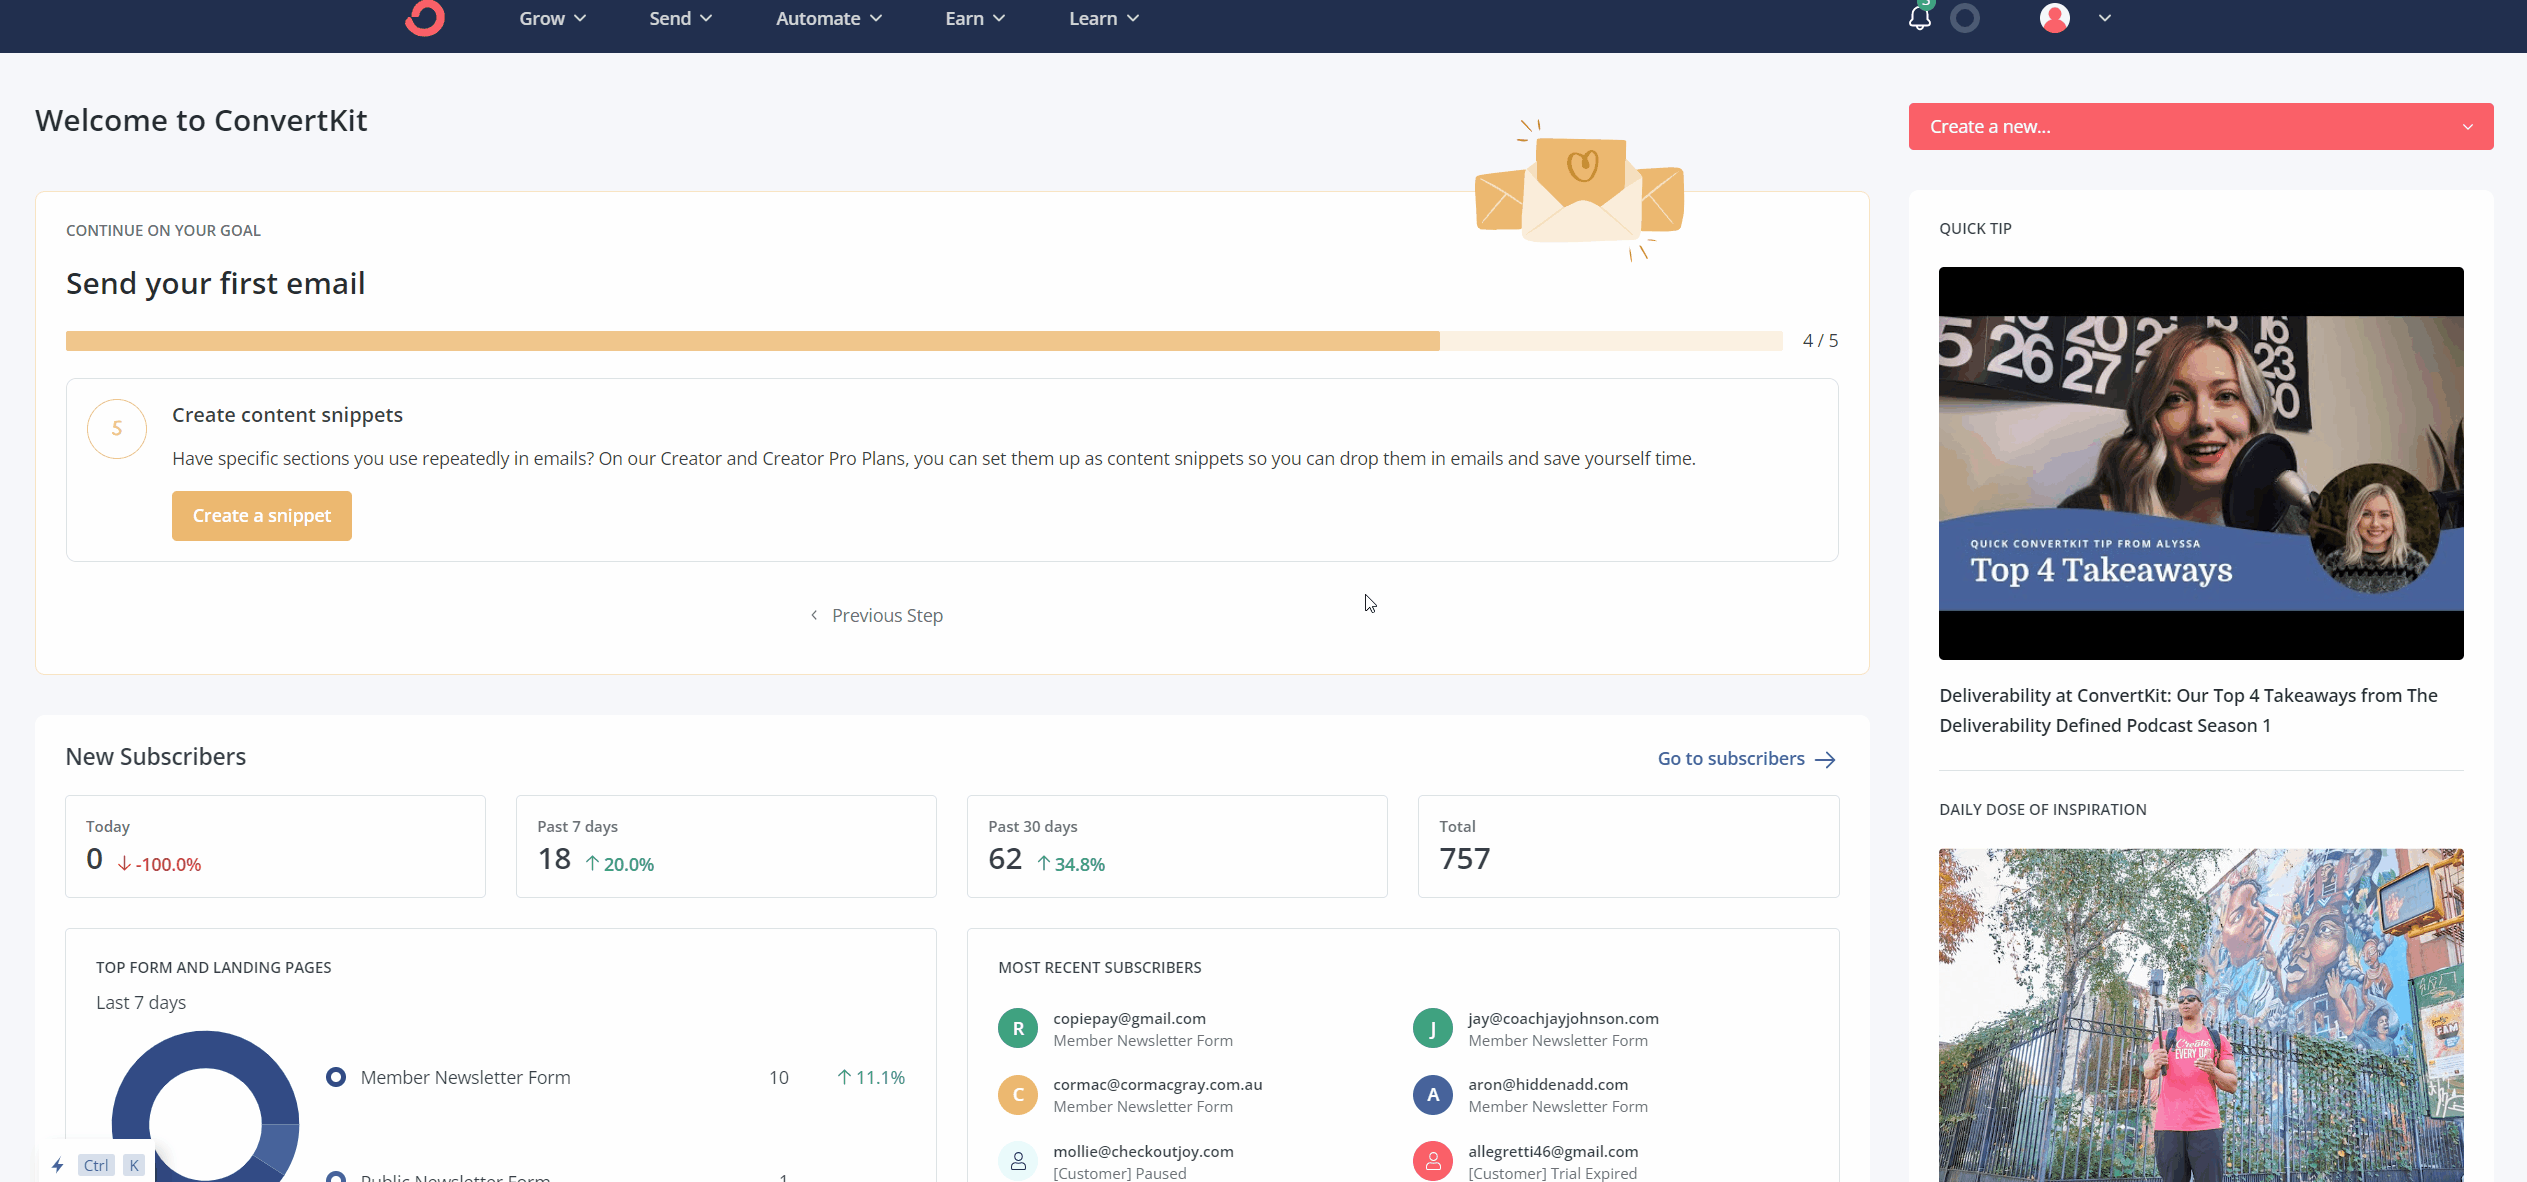Viewport: 2527px width, 1182px height.
Task: Open the Top 4 Takeaways video thumbnail
Action: tap(2200, 462)
